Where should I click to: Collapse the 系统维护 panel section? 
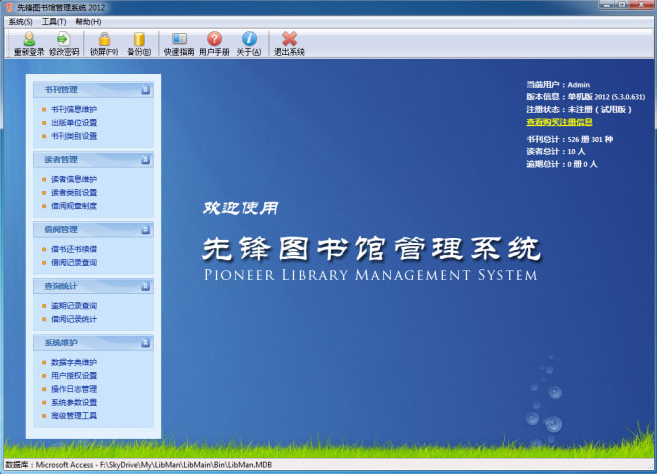(145, 343)
